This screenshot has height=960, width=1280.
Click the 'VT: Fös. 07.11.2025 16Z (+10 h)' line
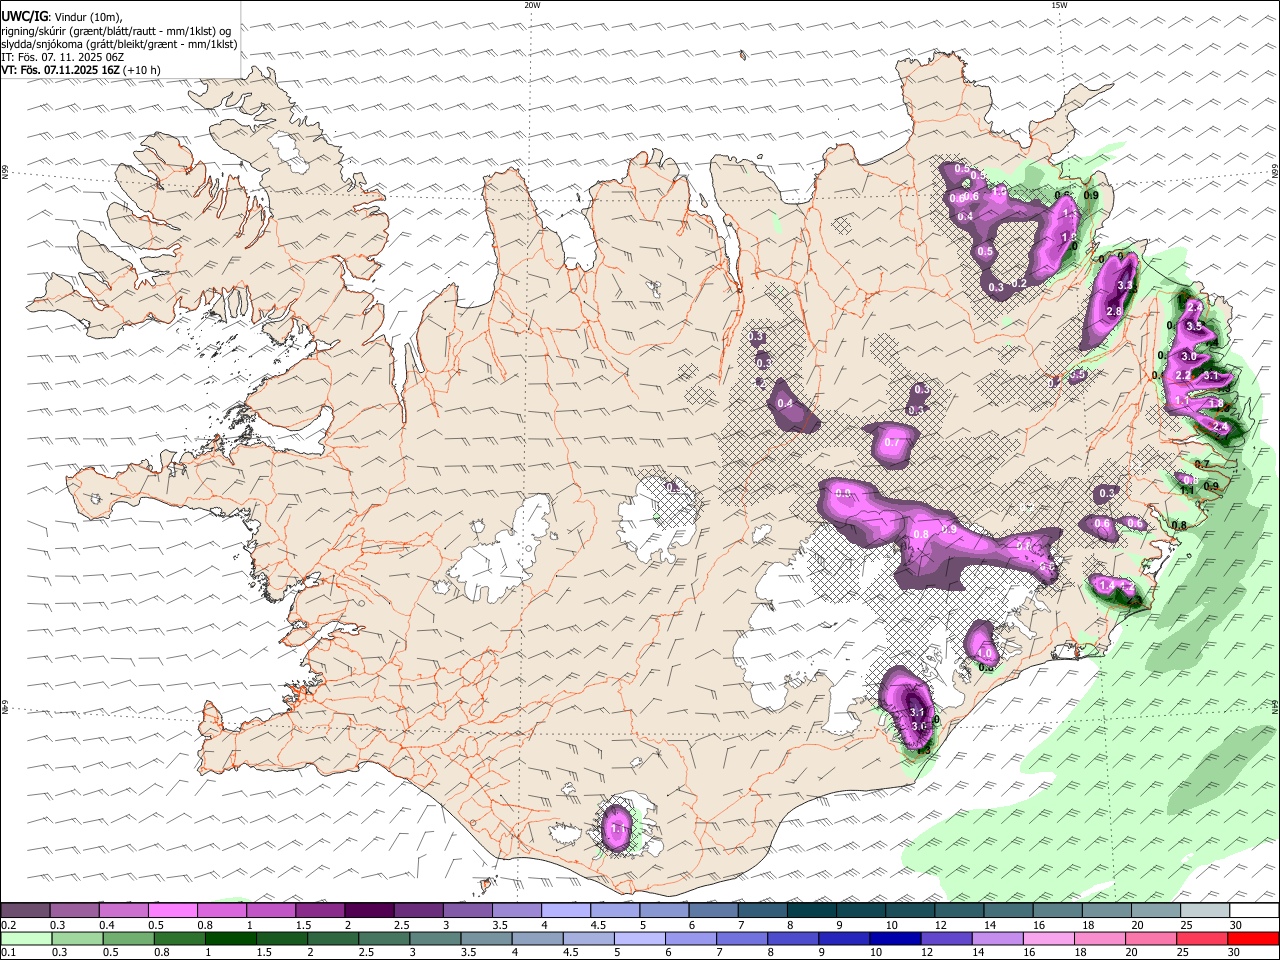click(81, 70)
